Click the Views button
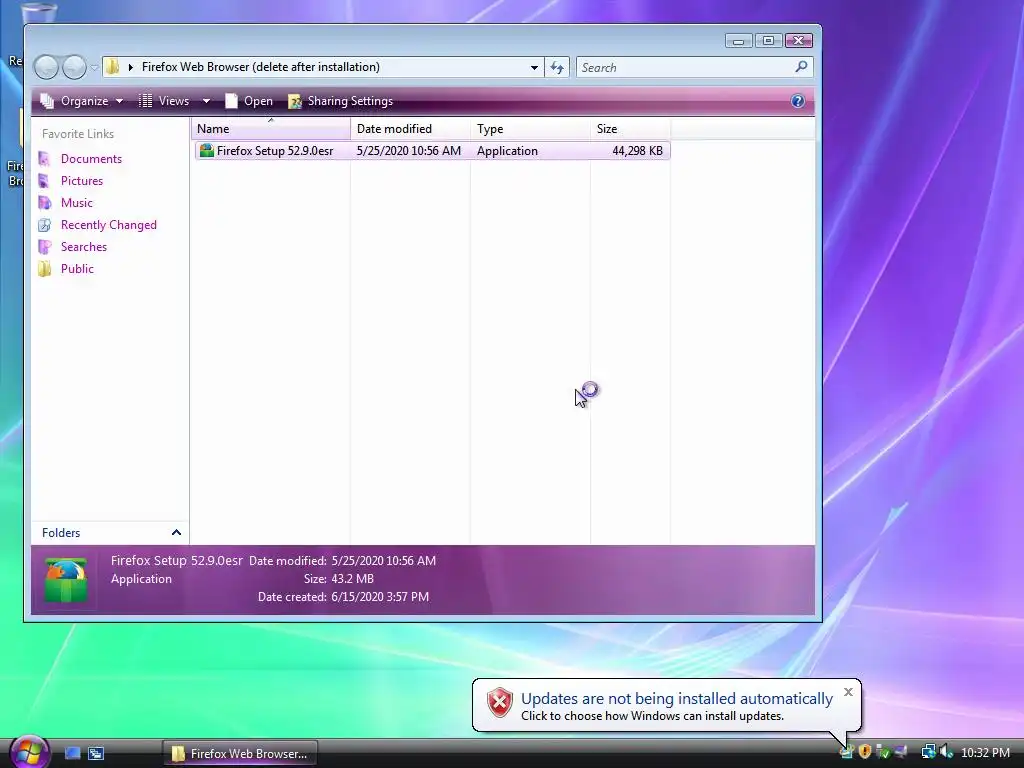Image resolution: width=1024 pixels, height=768 pixels. [x=165, y=101]
